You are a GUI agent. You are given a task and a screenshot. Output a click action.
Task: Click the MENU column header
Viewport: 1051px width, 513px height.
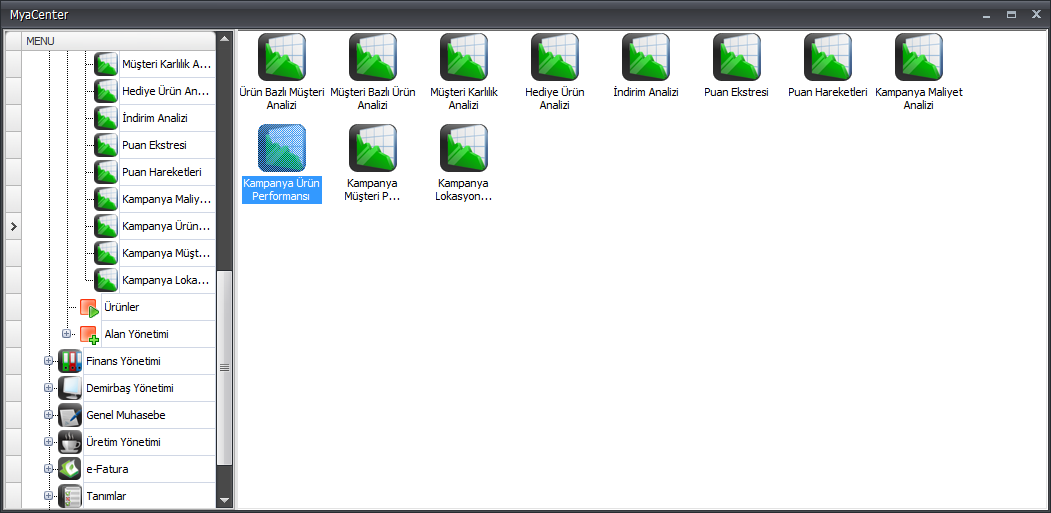tap(119, 41)
